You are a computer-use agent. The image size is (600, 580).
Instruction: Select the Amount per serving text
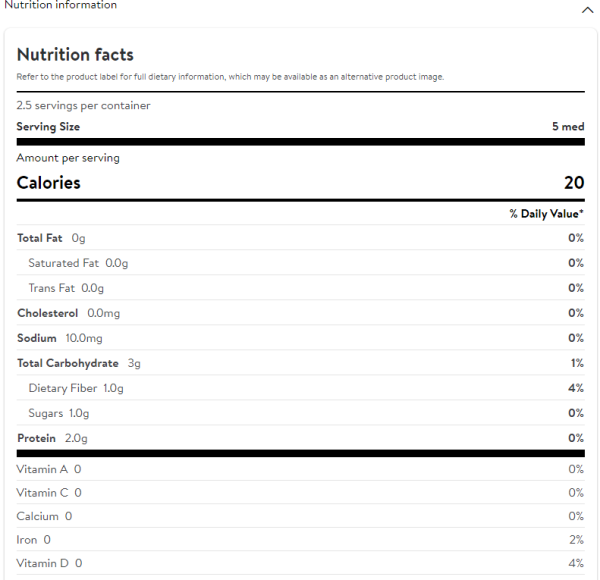(x=68, y=158)
